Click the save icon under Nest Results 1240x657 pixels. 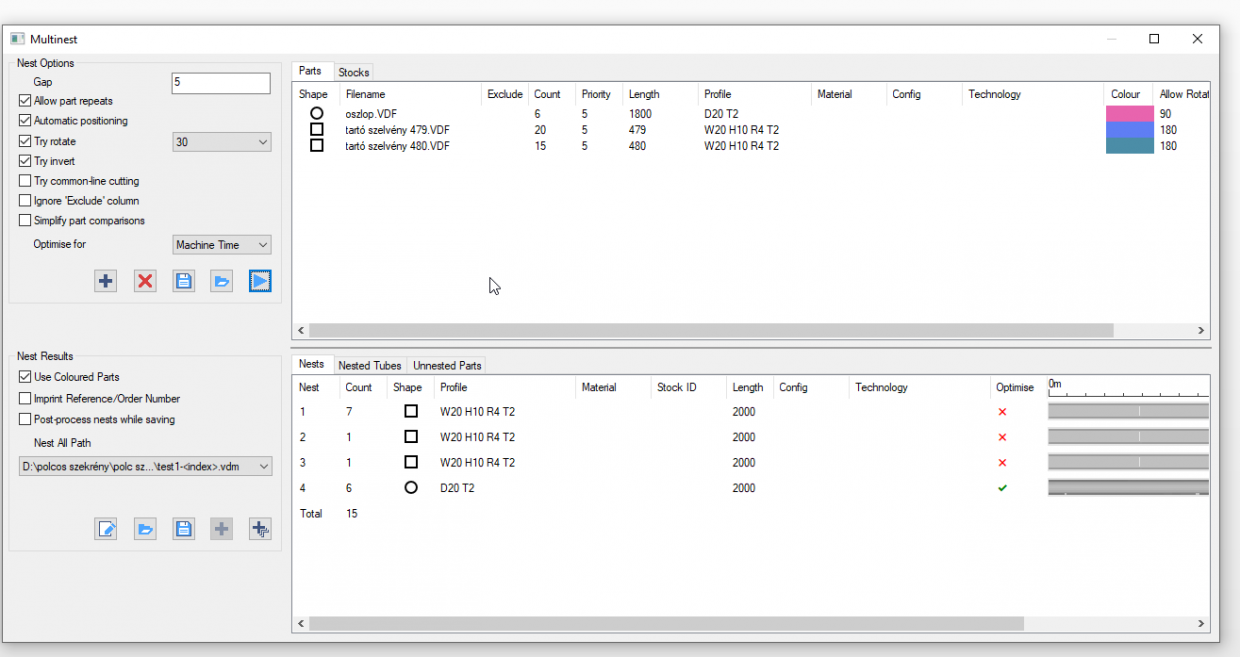click(184, 529)
